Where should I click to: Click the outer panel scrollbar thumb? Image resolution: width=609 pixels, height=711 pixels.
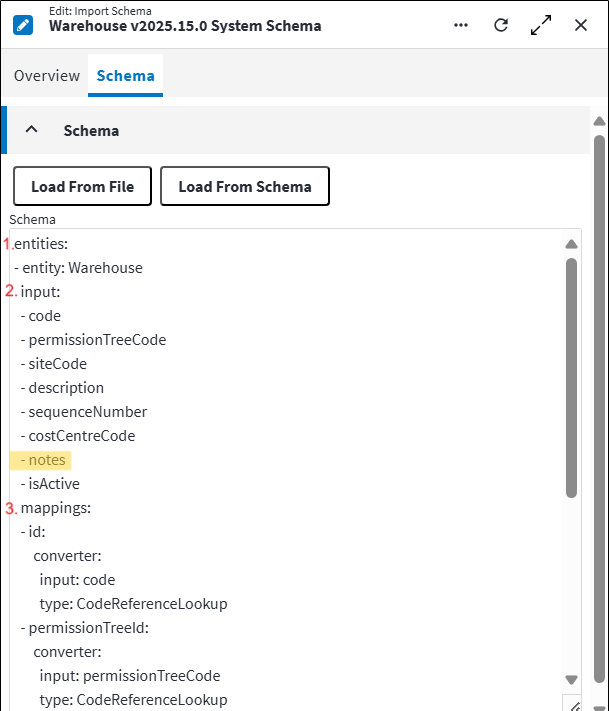pyautogui.click(x=599, y=408)
